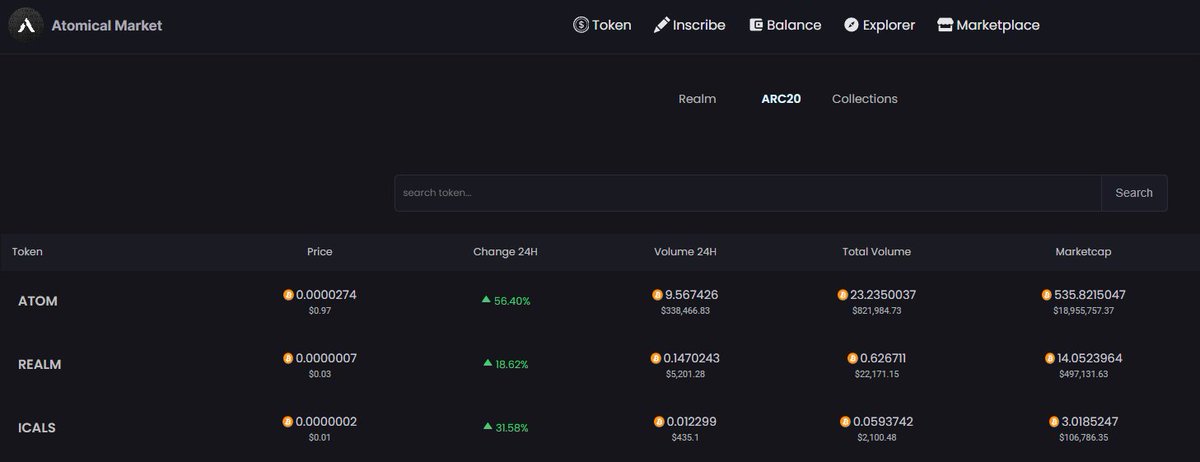Sort by the Change 24H column header
Image resolution: width=1200 pixels, height=462 pixels.
coord(505,252)
